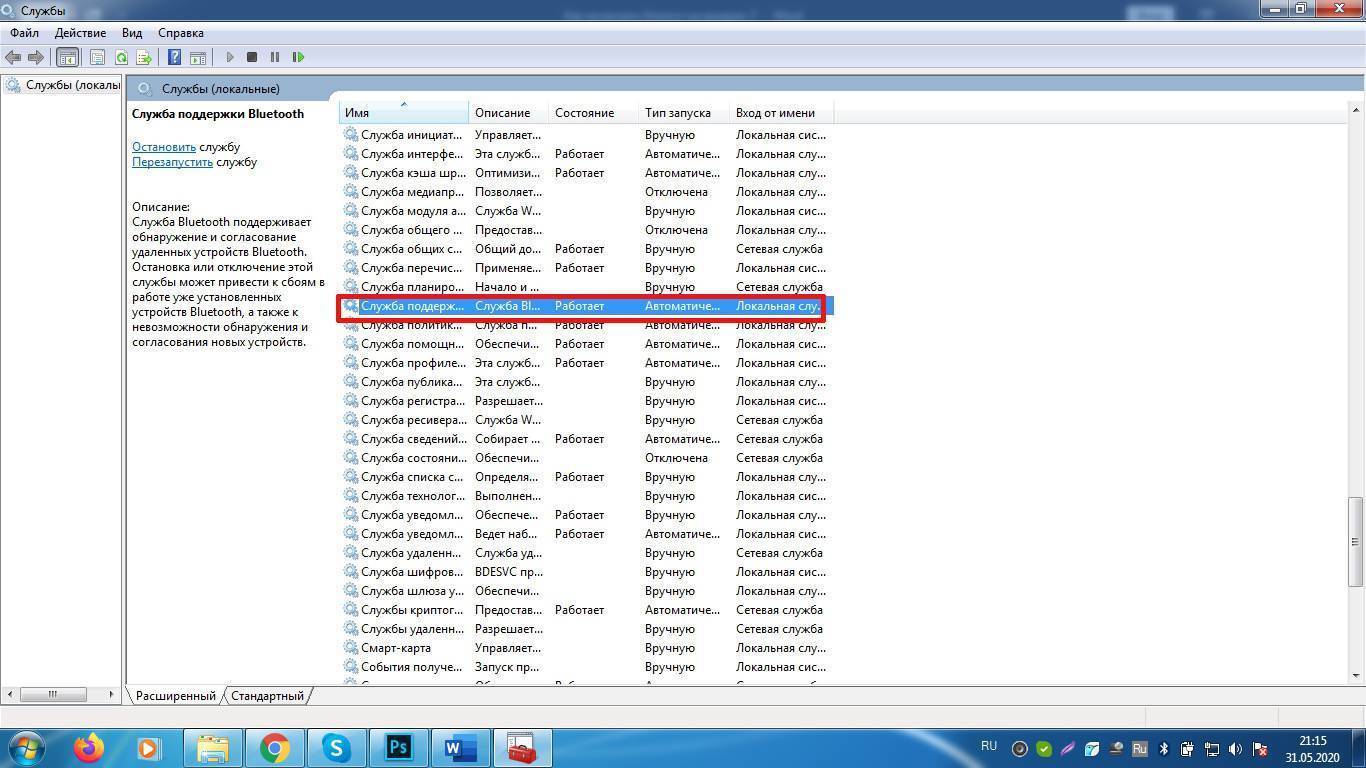Click the Properties toolbar icon
The image size is (1366, 768).
[97, 57]
